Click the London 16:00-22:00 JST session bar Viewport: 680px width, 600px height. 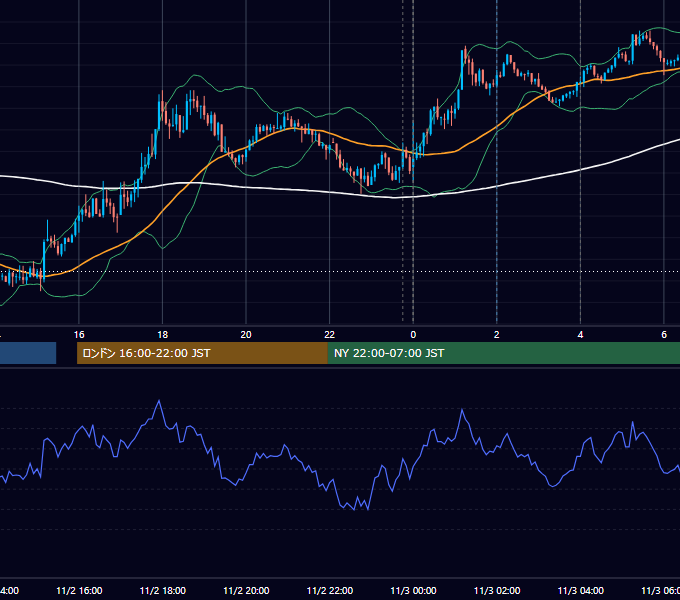click(202, 353)
